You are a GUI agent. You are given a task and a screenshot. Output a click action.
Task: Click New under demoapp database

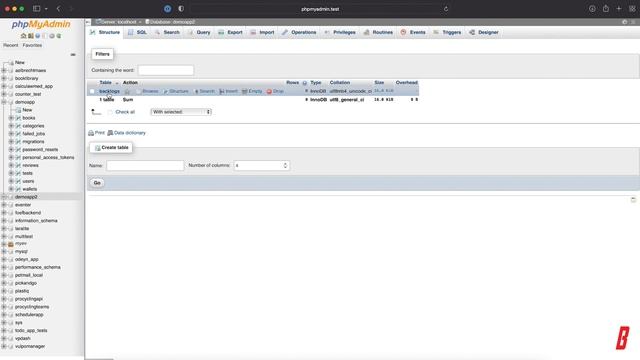point(27,110)
